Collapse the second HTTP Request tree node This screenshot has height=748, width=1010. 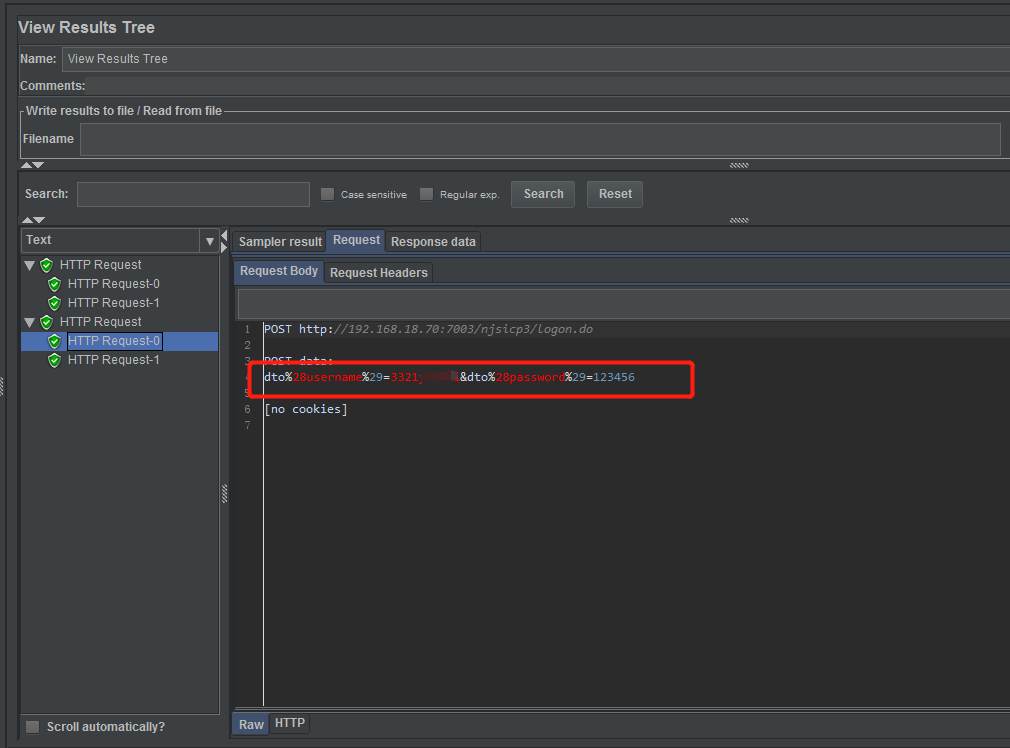[x=30, y=322]
